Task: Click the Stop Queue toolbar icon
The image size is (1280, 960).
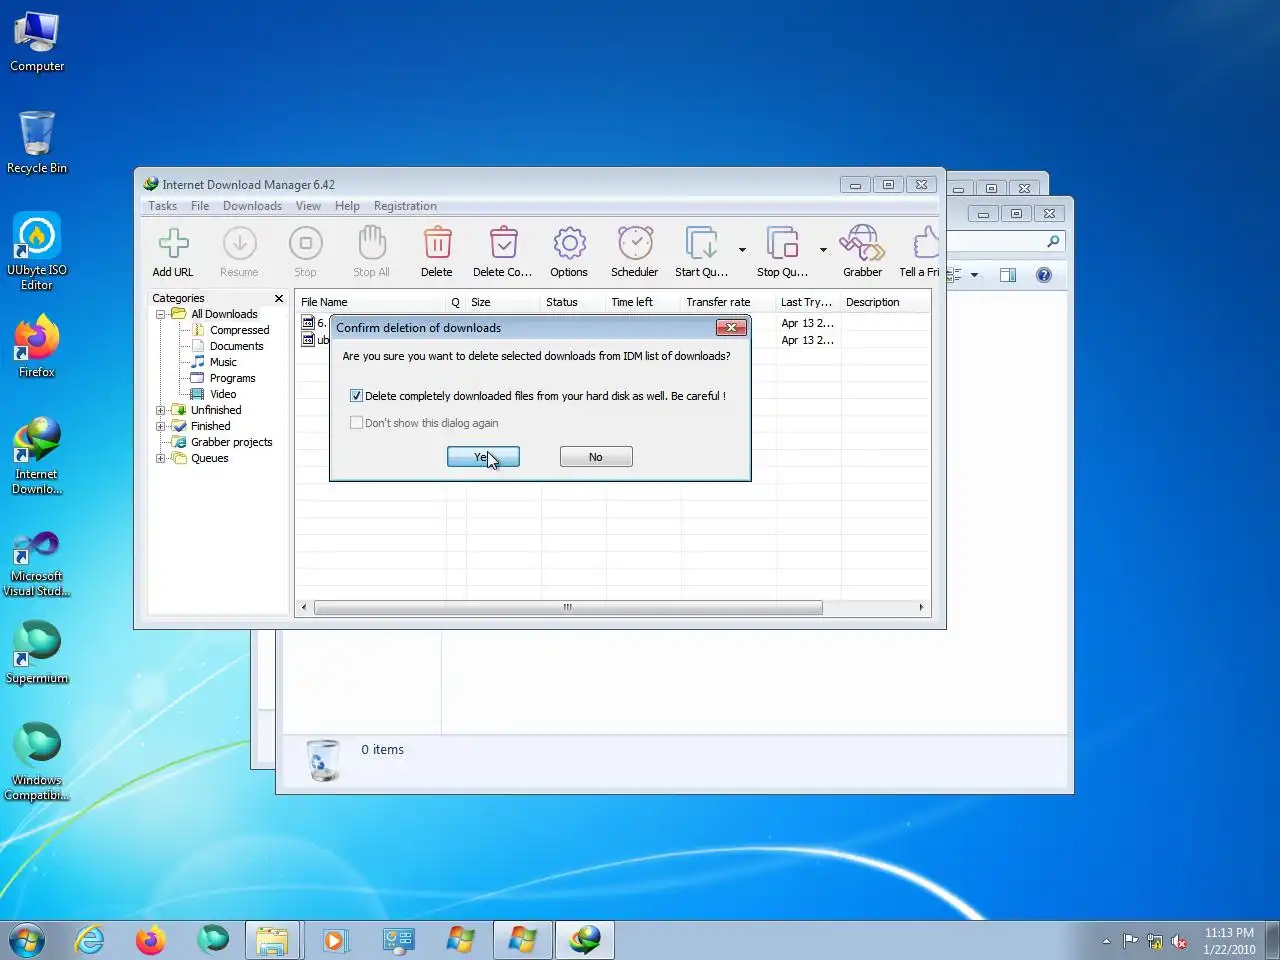Action: 782,243
